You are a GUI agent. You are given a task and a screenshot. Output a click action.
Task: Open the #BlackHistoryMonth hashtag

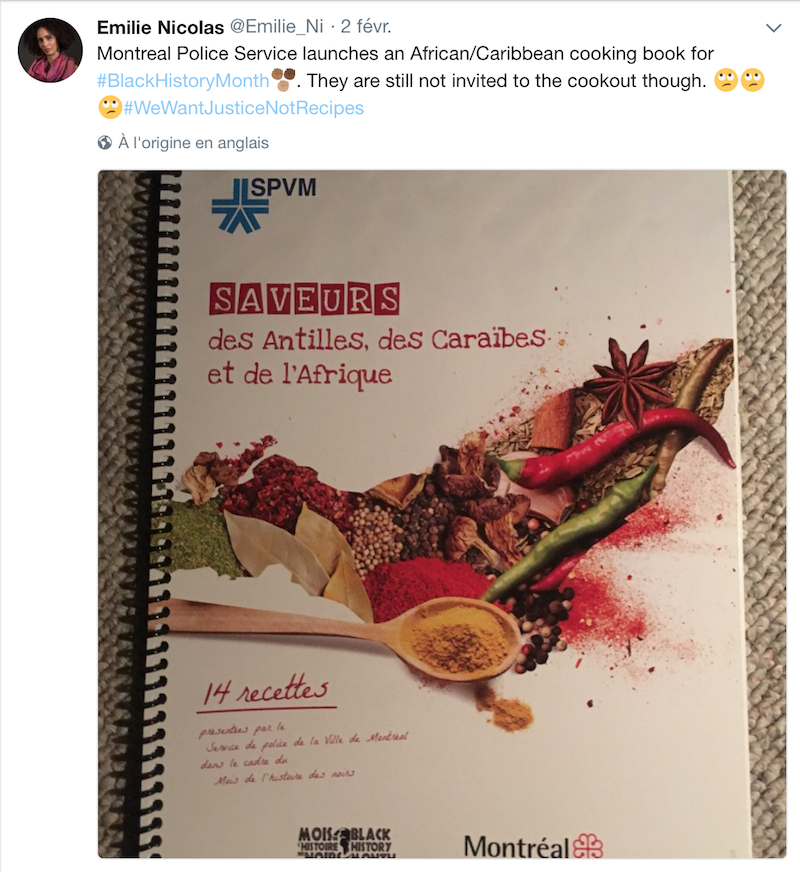pyautogui.click(x=183, y=81)
